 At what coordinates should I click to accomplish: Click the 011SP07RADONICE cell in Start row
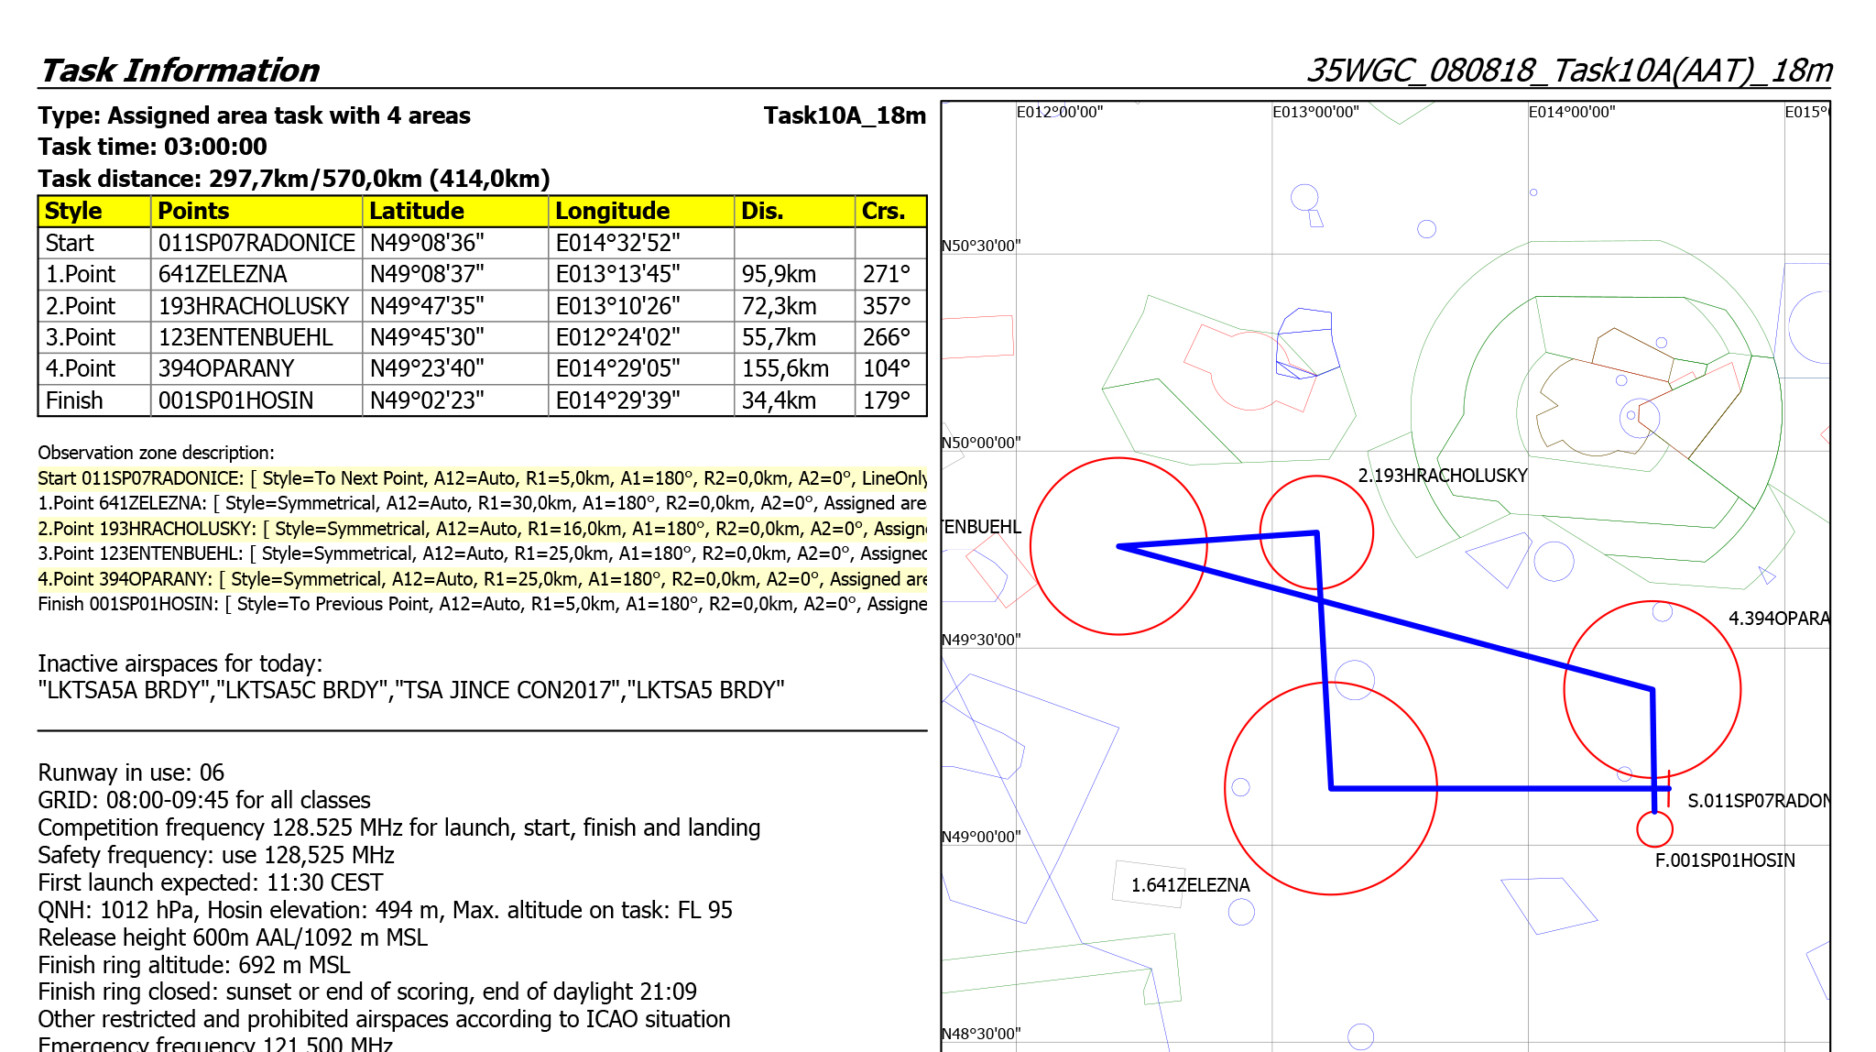pos(256,243)
